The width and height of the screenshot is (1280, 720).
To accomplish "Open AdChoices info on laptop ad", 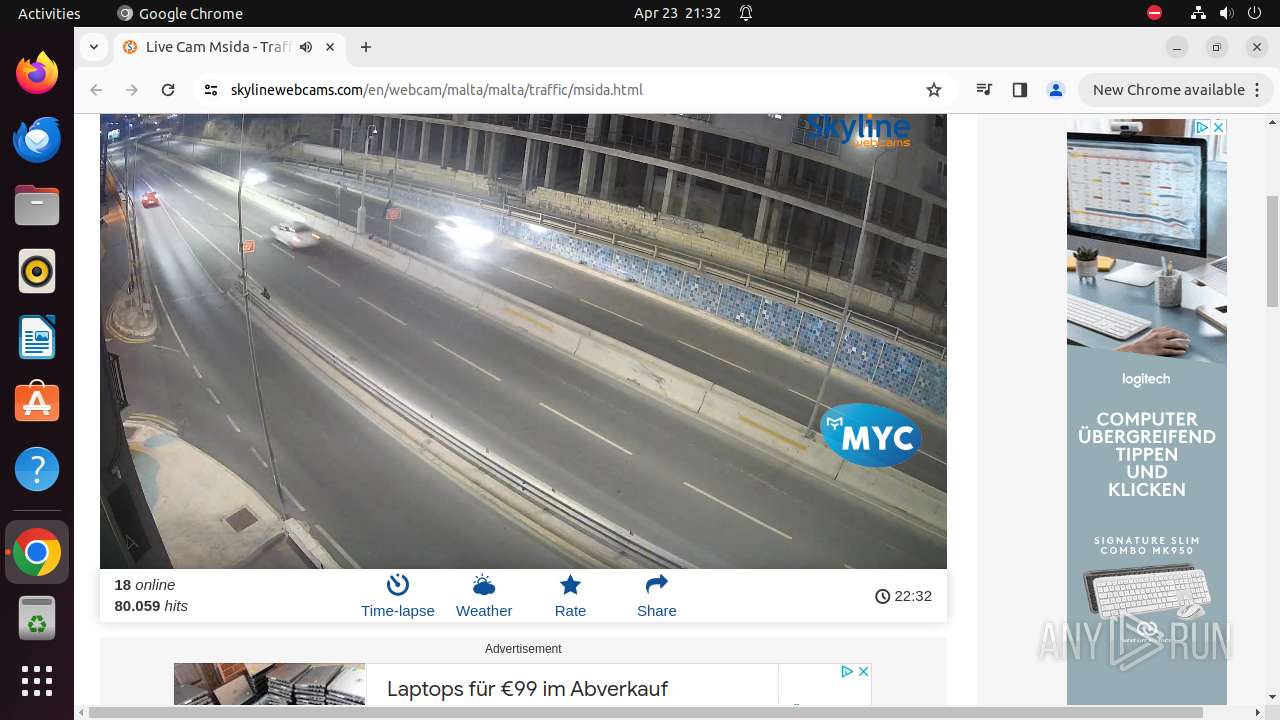I will tap(847, 671).
